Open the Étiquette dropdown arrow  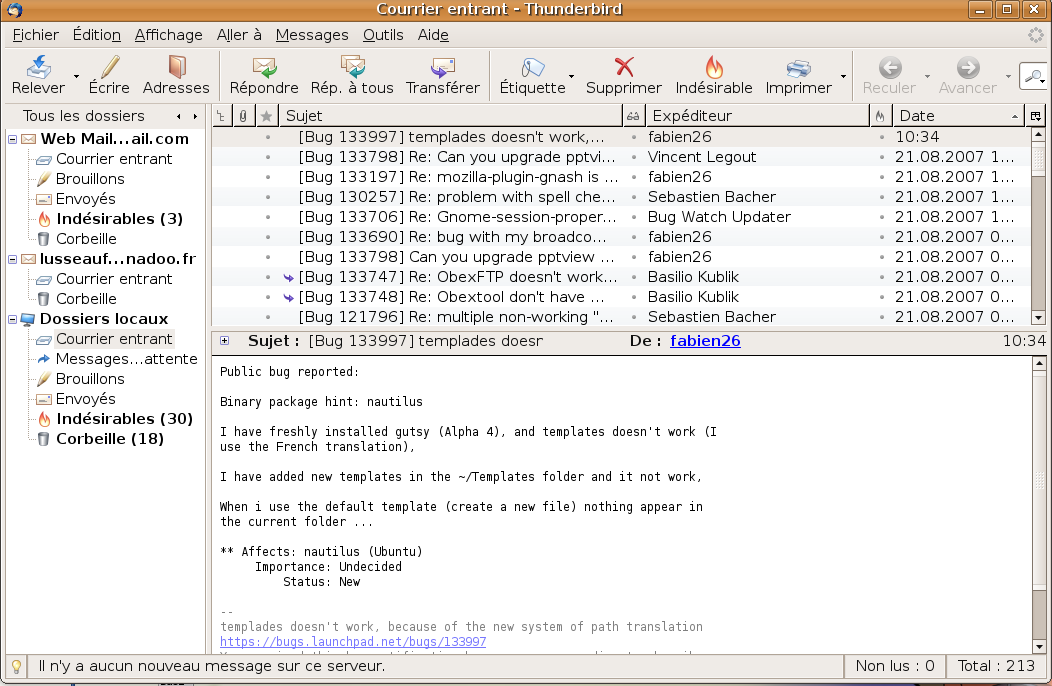[x=572, y=76]
